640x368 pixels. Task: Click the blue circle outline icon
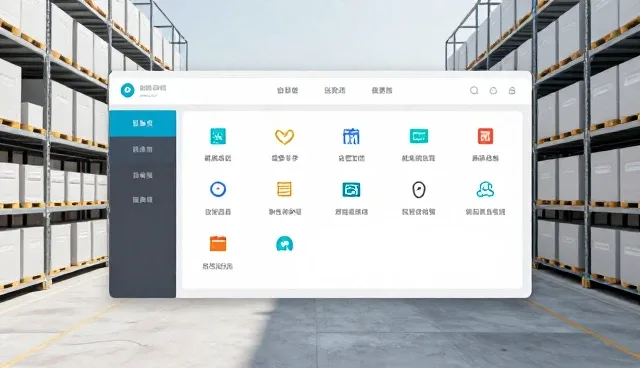pos(218,189)
